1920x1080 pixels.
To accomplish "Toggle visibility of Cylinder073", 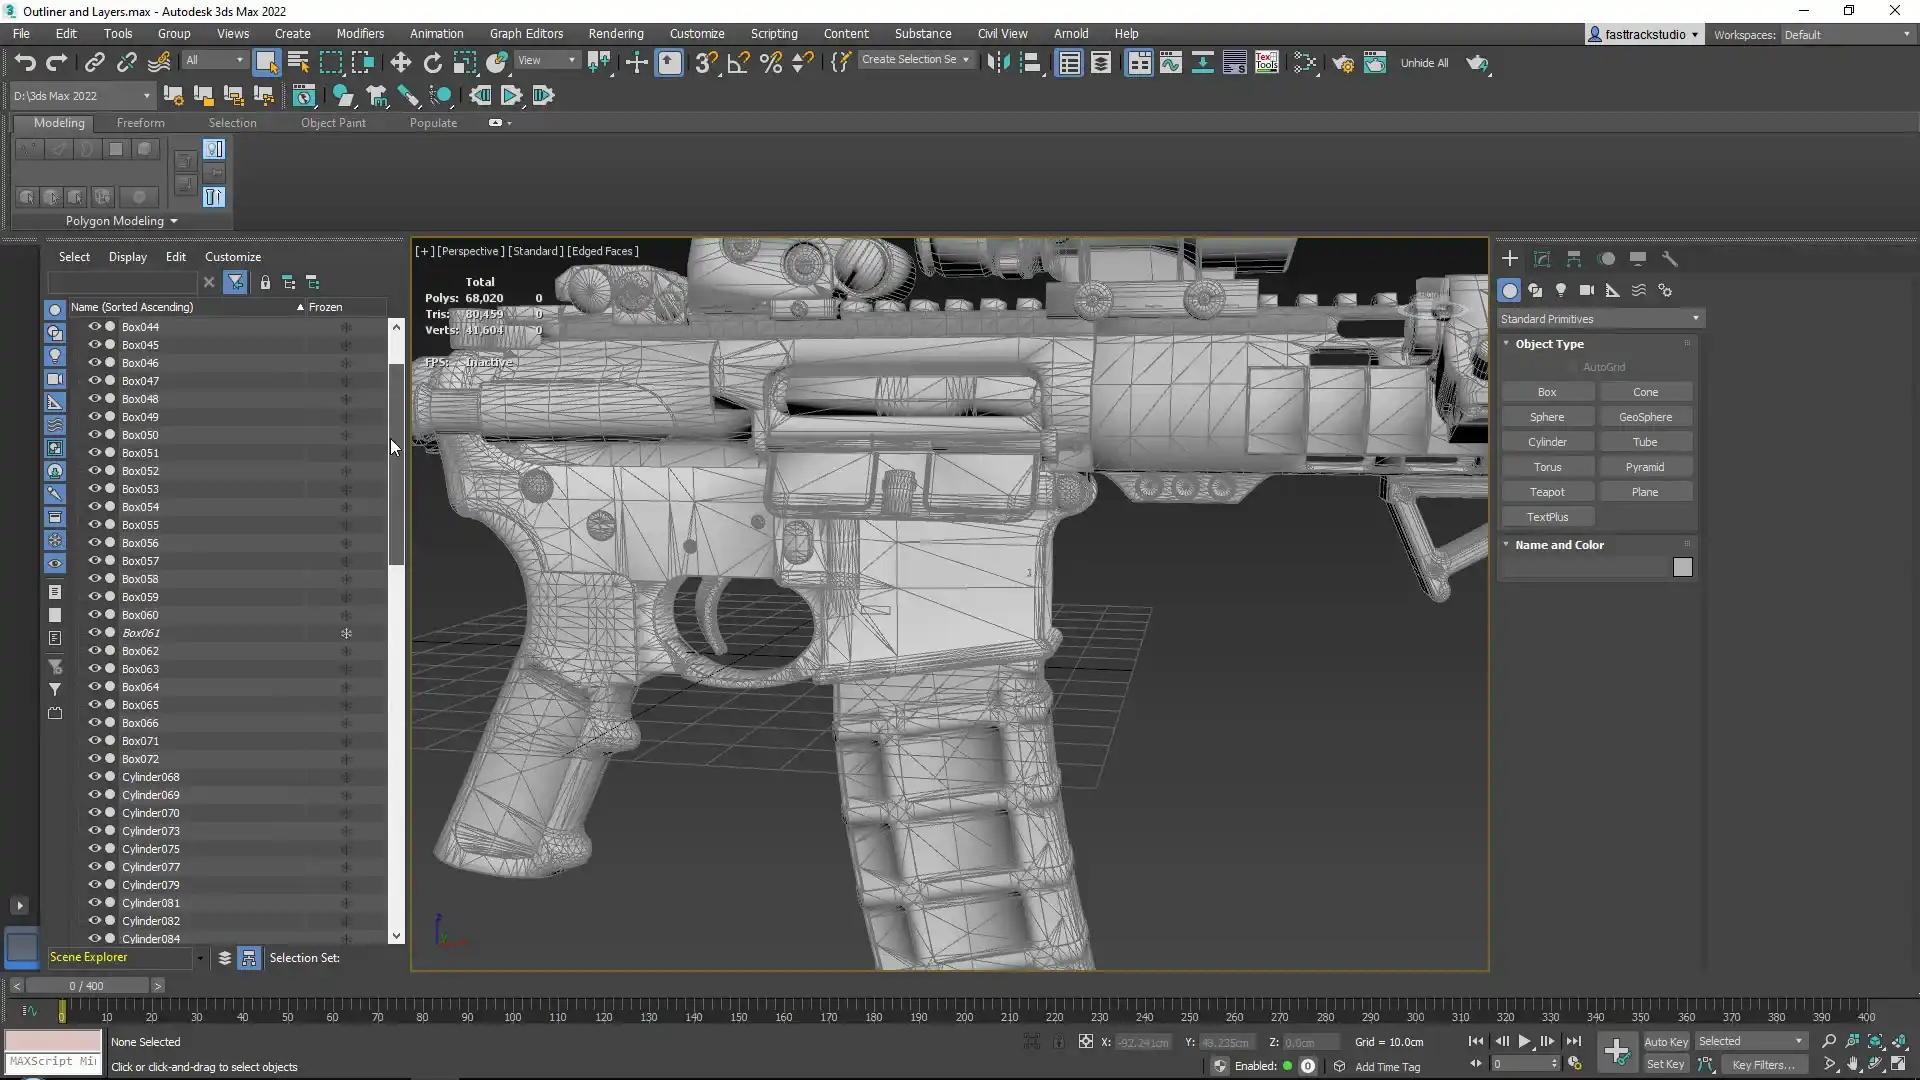I will pos(95,831).
